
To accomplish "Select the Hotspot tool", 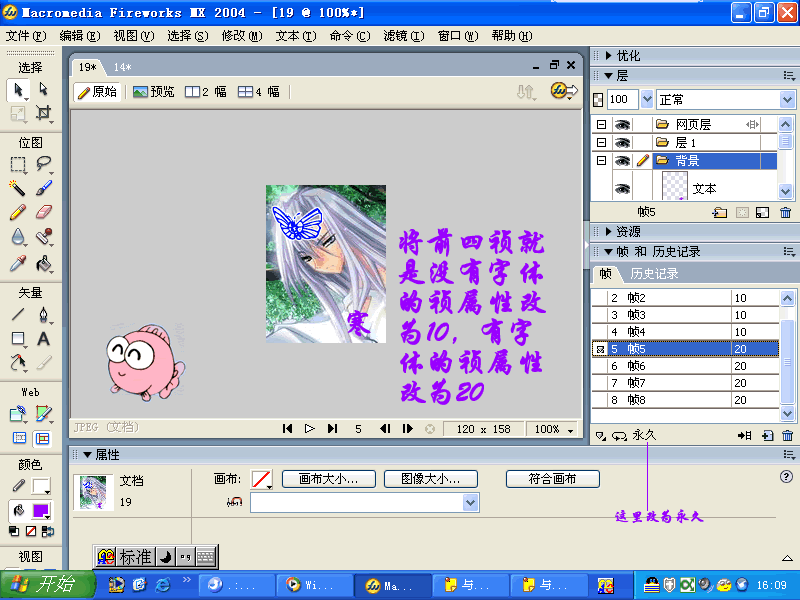I will click(18, 414).
